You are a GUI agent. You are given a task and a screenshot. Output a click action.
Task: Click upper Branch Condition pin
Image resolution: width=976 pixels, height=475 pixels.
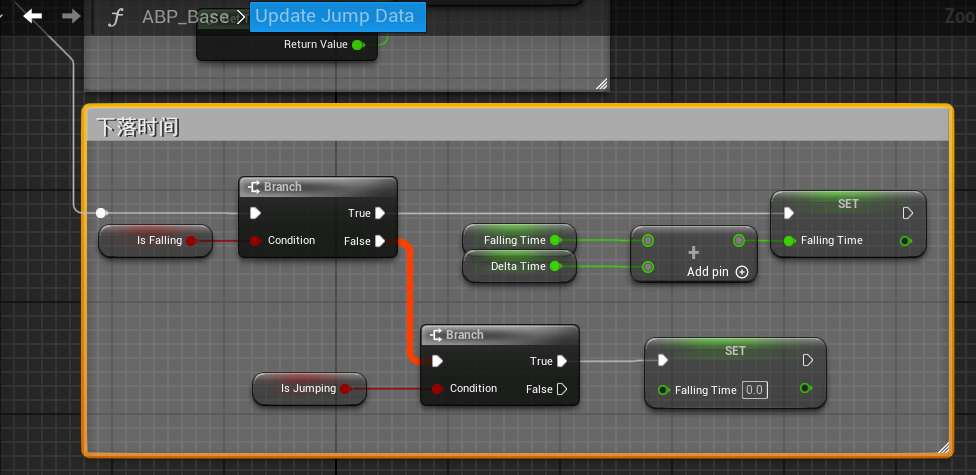[255, 241]
